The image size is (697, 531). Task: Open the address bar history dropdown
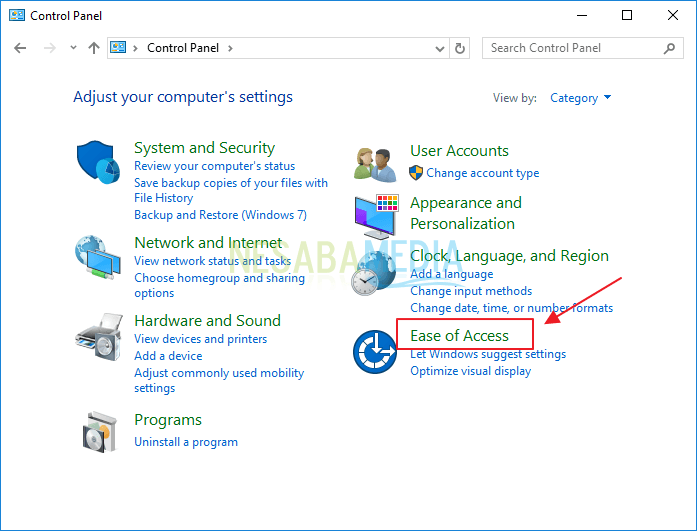tap(440, 48)
